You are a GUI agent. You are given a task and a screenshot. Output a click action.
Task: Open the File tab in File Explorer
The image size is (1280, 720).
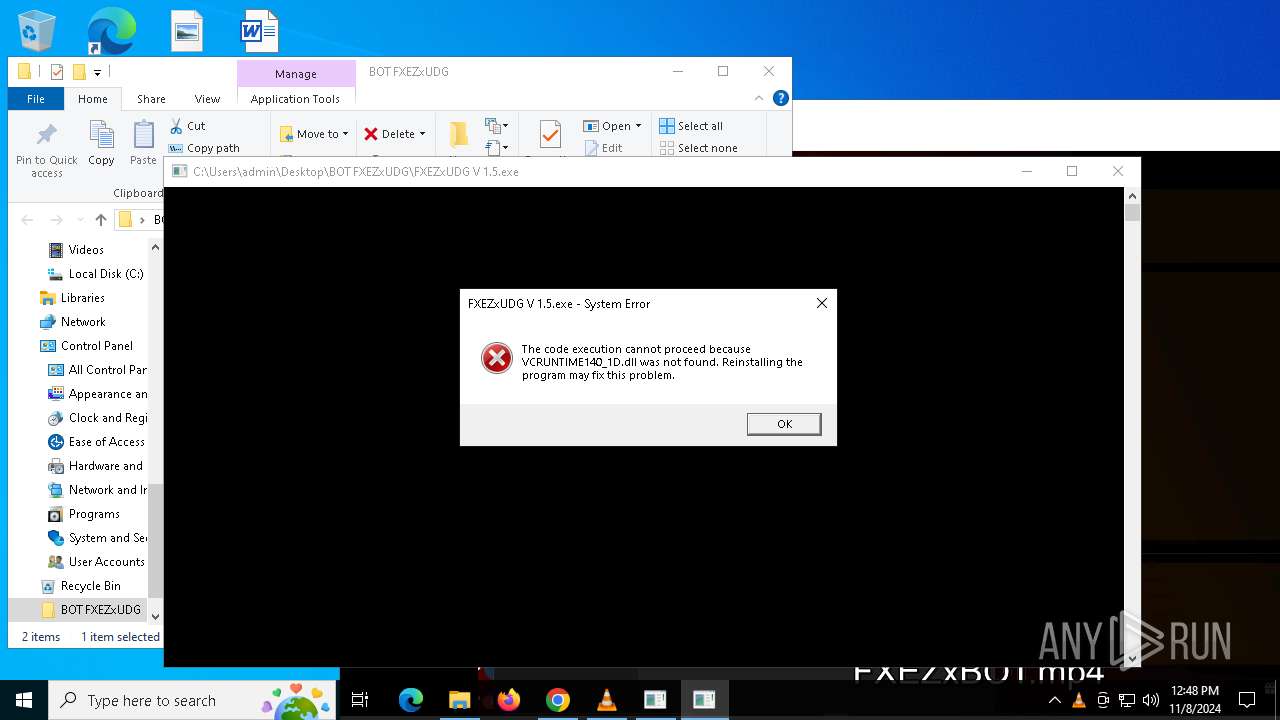click(x=36, y=99)
